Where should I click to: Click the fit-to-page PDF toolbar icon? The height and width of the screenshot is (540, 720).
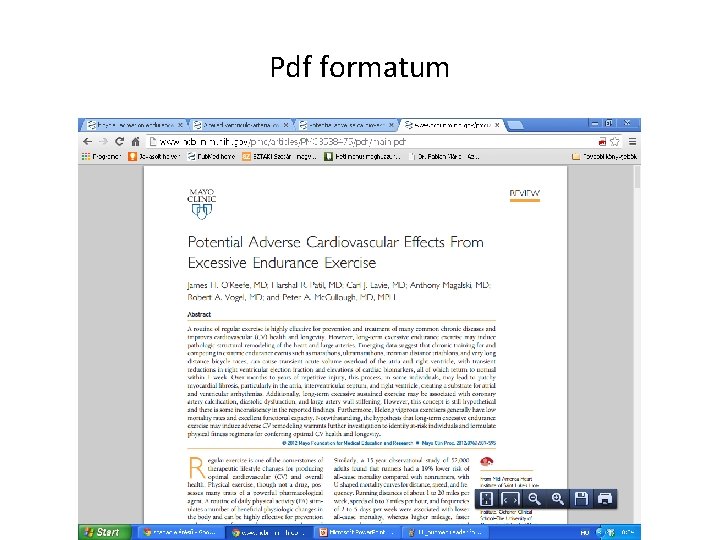[486, 499]
